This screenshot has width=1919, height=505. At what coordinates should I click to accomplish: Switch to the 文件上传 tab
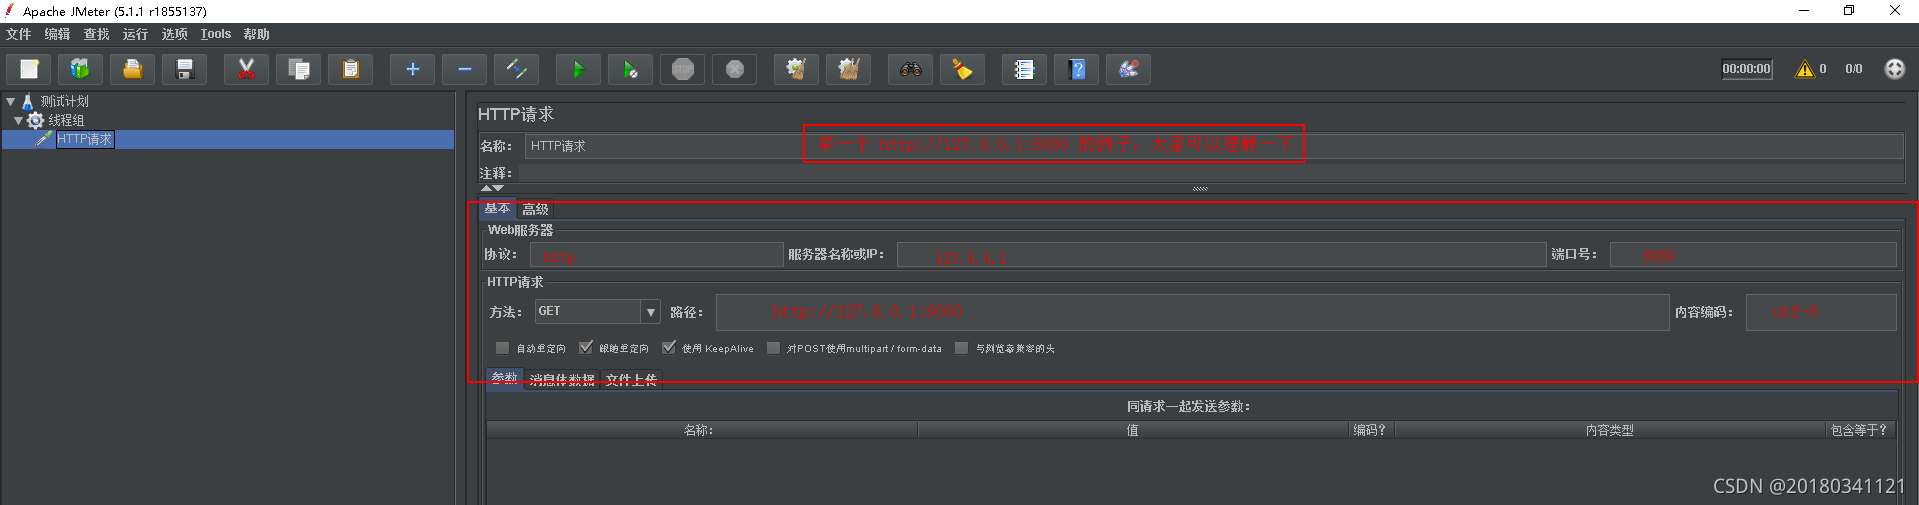coord(631,380)
